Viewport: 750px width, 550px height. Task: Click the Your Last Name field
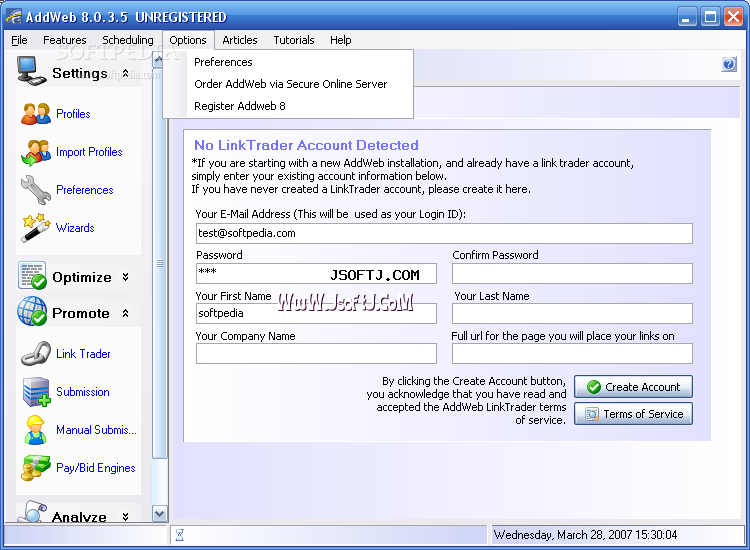coord(573,313)
